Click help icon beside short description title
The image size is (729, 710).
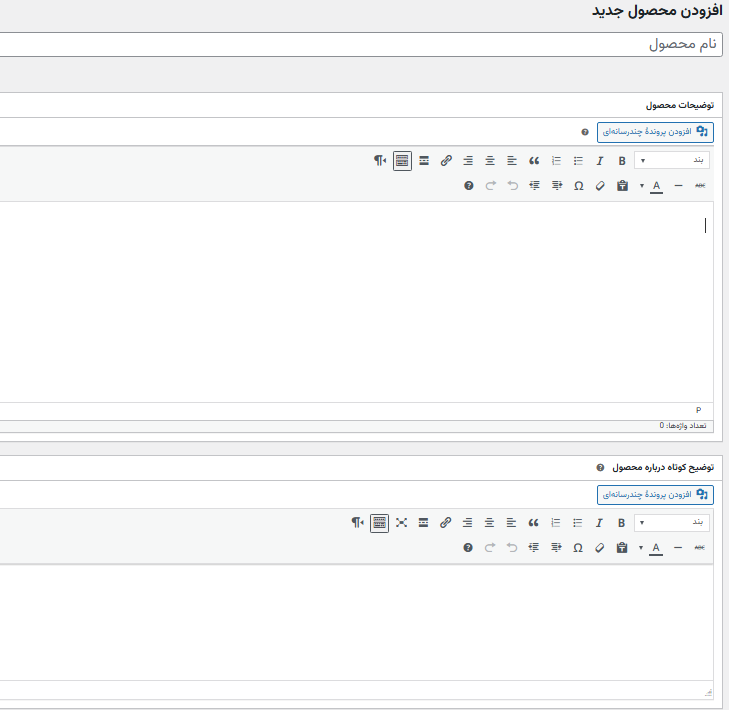pyautogui.click(x=600, y=467)
